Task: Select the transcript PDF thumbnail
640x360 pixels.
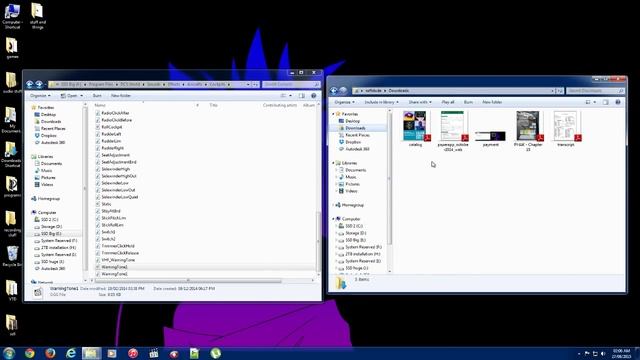Action: click(x=566, y=129)
